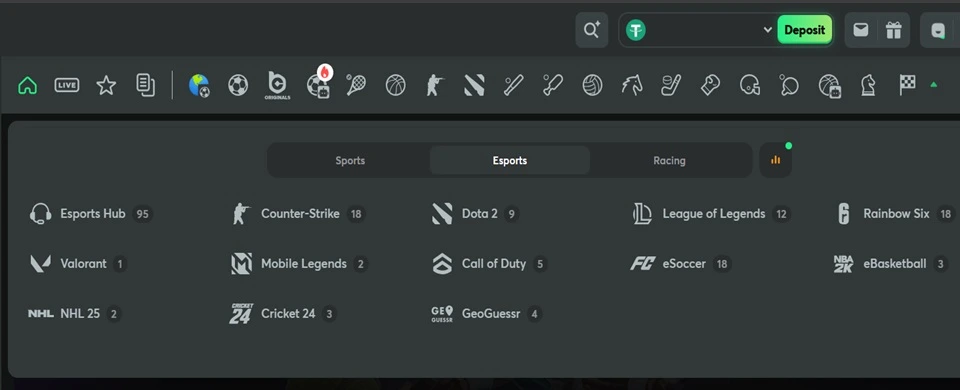Select the chess knight icon

click(x=868, y=85)
